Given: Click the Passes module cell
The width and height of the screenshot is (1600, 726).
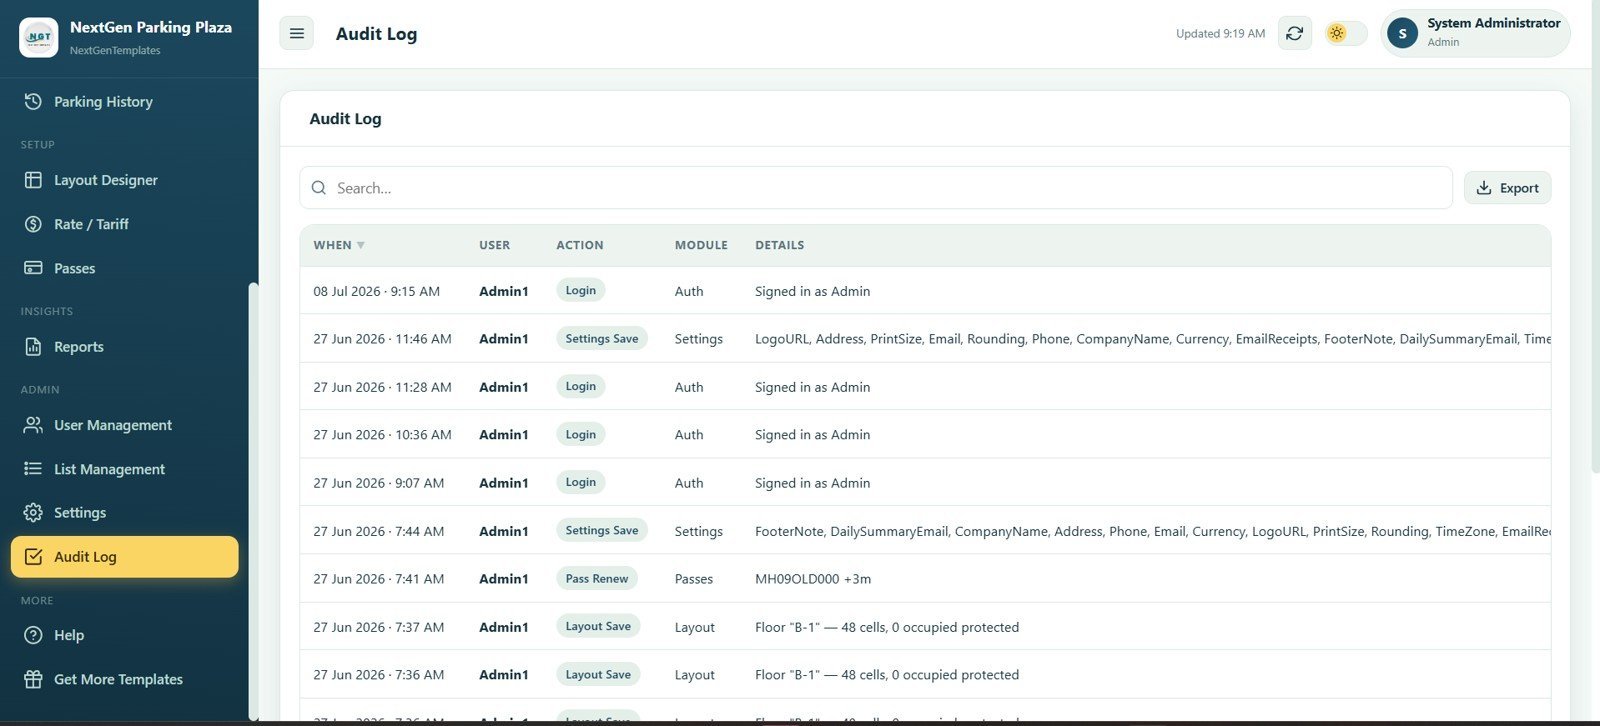Looking at the screenshot, I should [694, 579].
